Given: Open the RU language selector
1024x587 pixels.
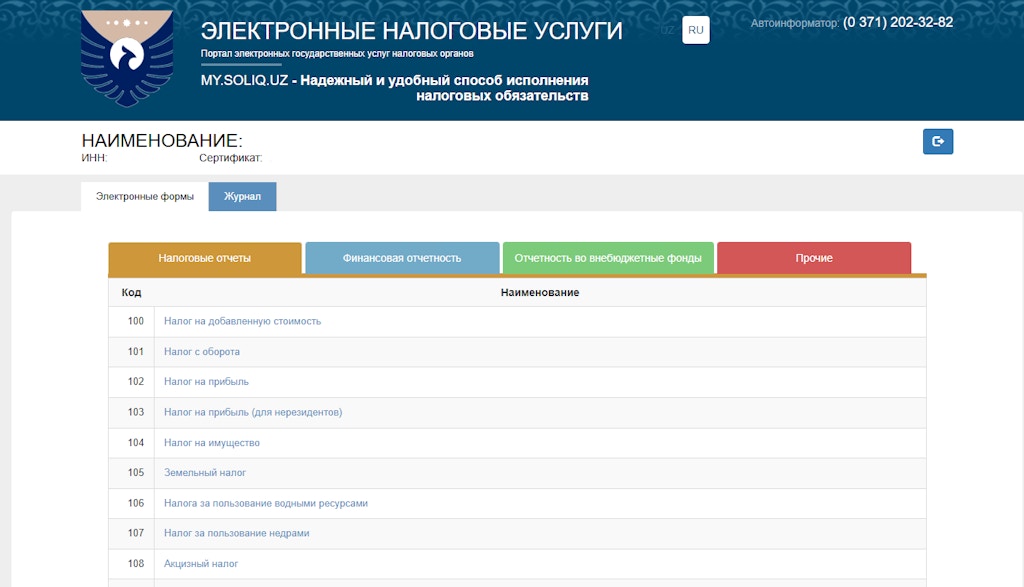Looking at the screenshot, I should (x=695, y=30).
